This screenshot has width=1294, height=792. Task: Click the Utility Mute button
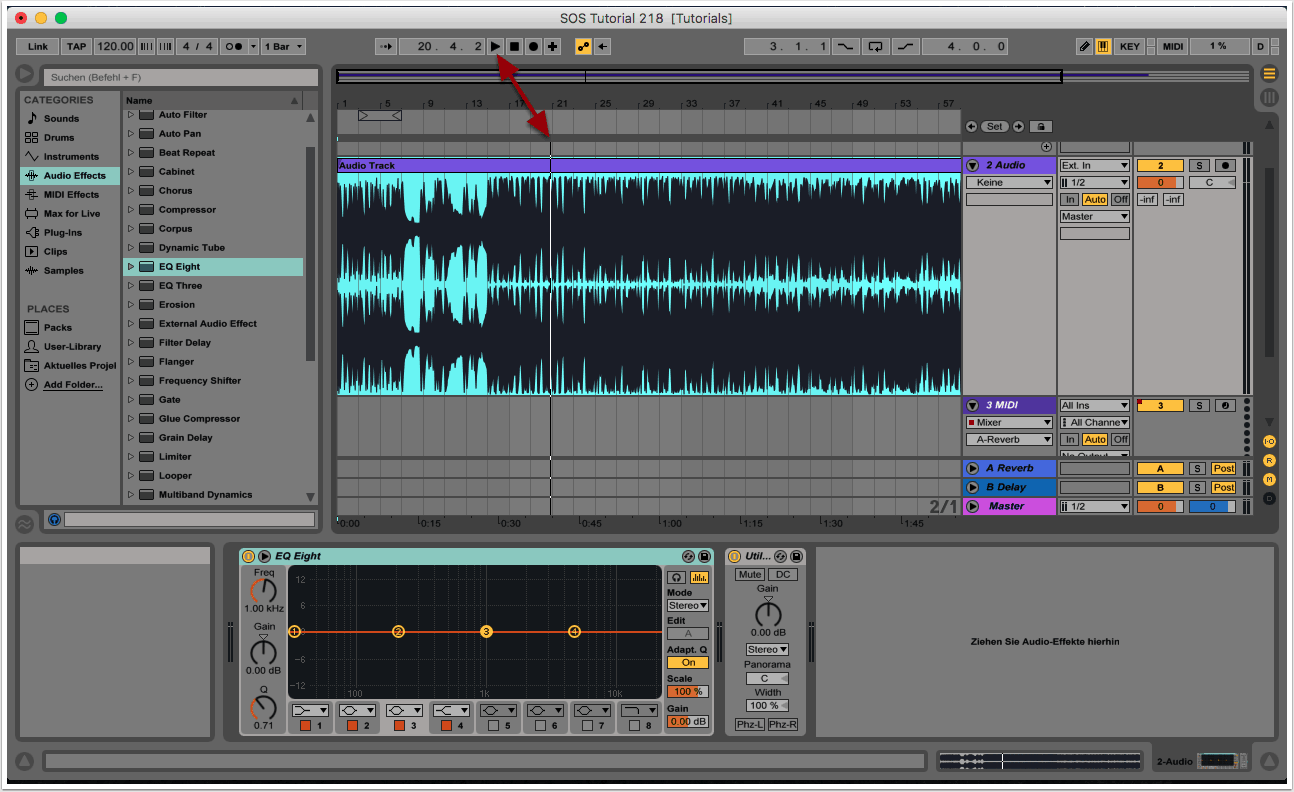749,575
